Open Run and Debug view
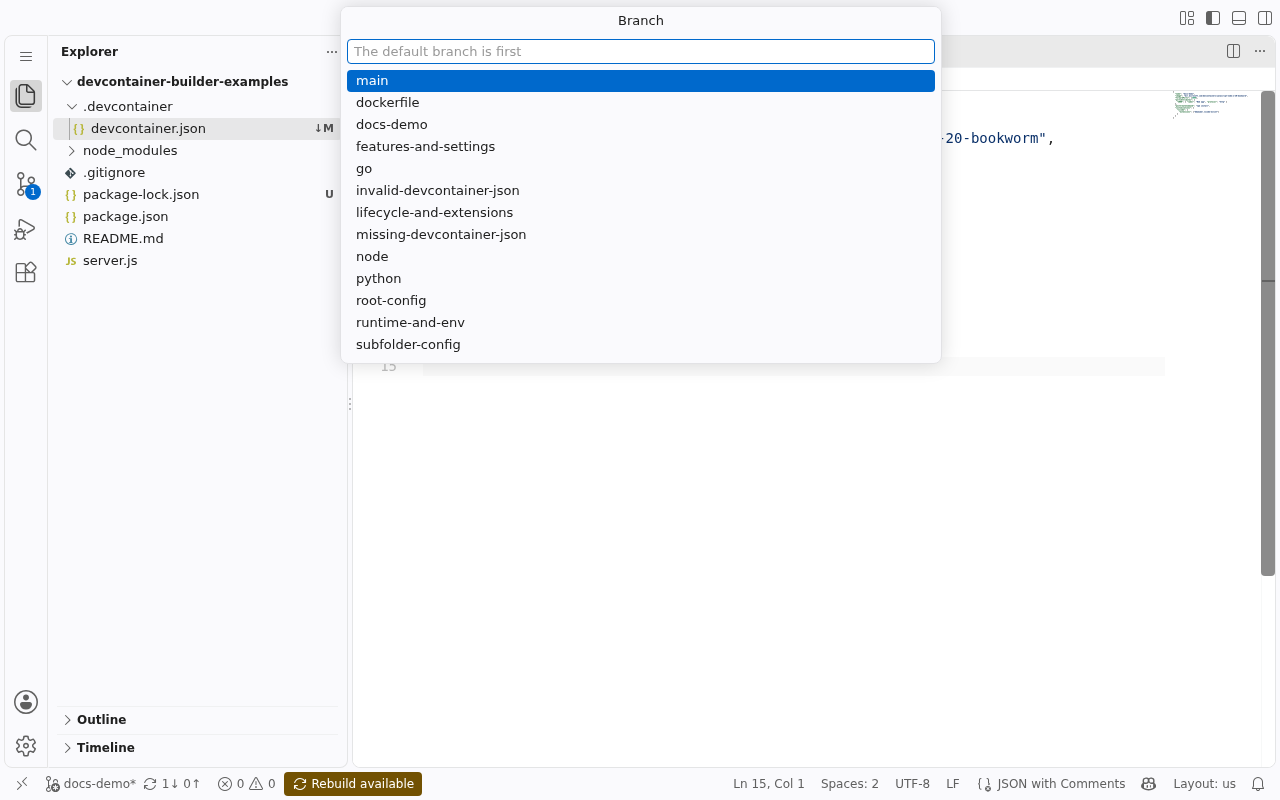1280x800 pixels. [26, 228]
